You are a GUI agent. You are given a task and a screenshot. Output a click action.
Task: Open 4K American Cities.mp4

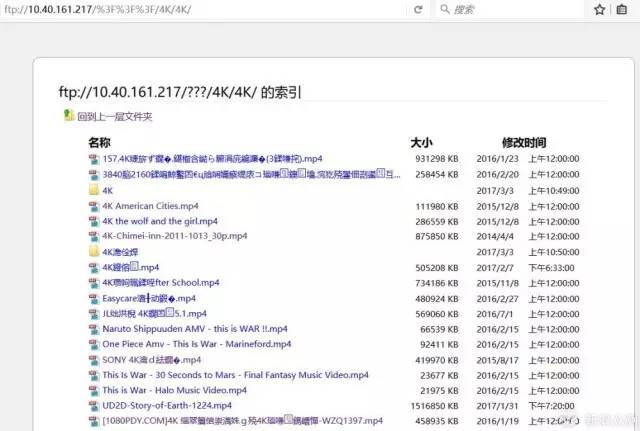150,206
